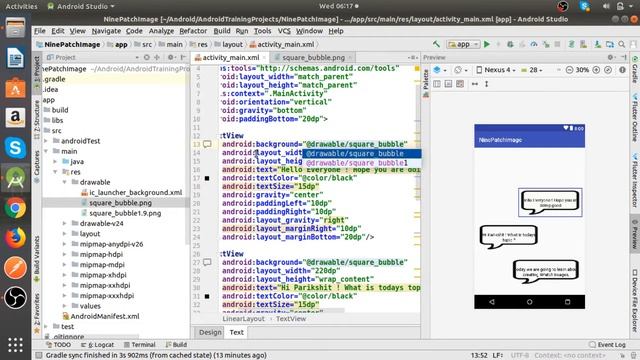This screenshot has height=360, width=640.
Task: Launch Google Chrome from Ubuntu dock
Action: pos(16,208)
